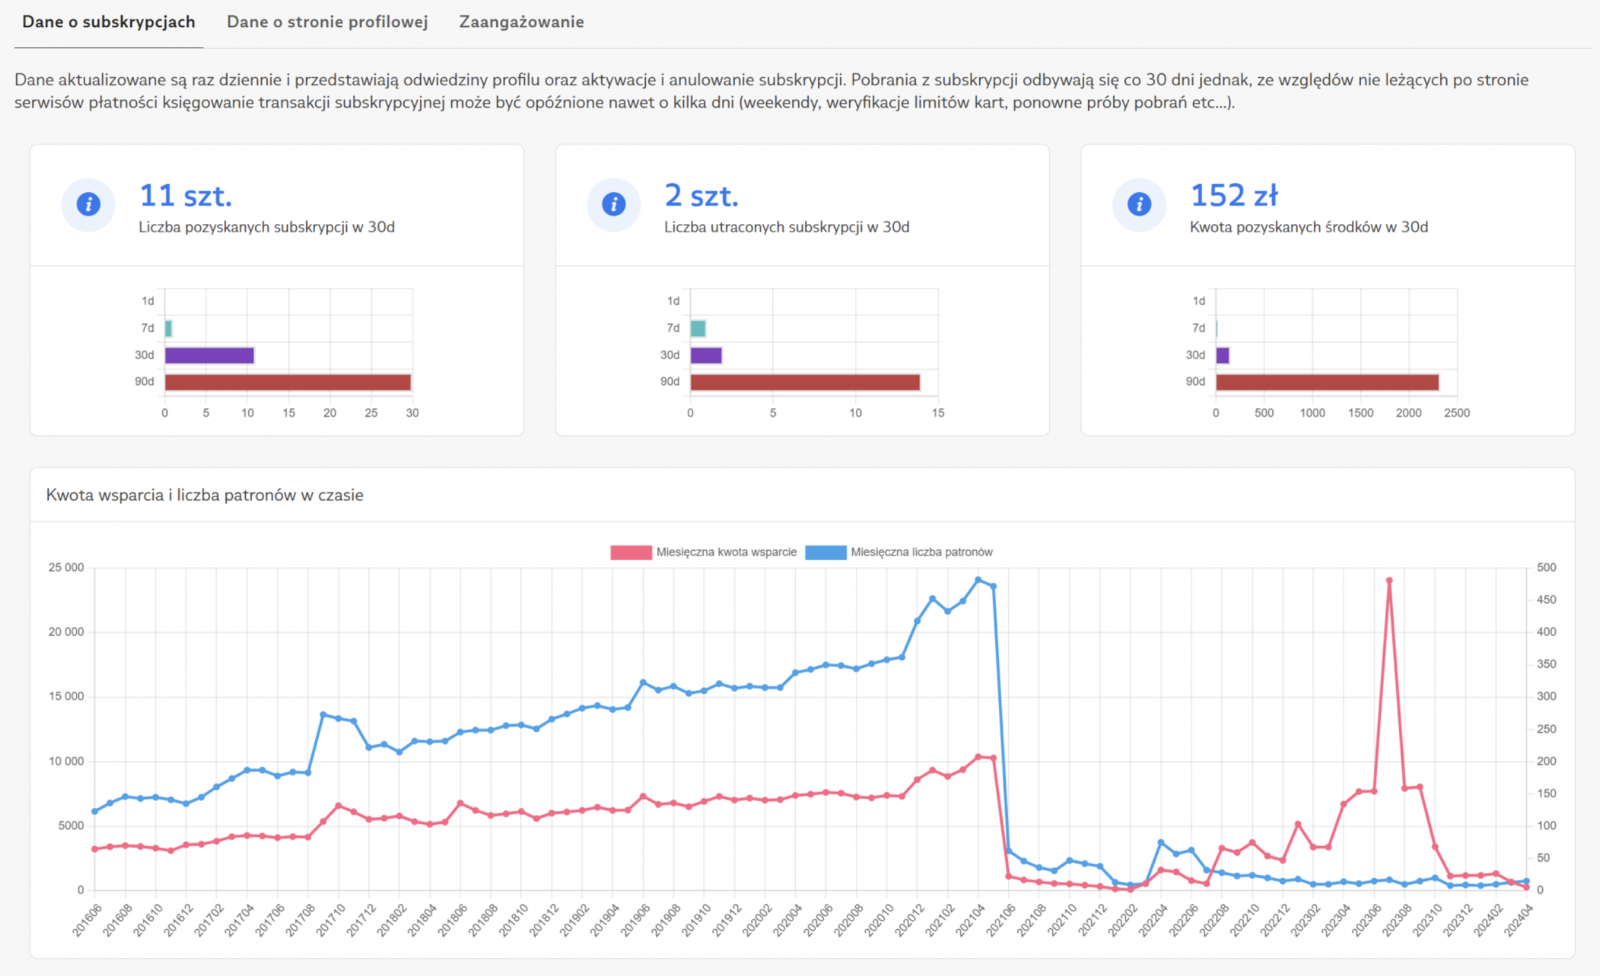This screenshot has height=976, width=1600.
Task: Toggle the Miesięczna liczba patronów legend swatch
Action: (826, 552)
